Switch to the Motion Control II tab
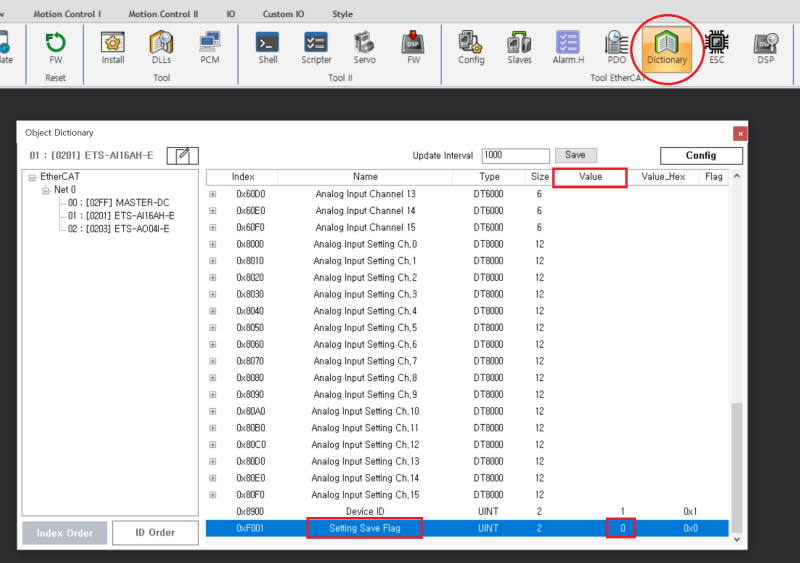This screenshot has height=563, width=800. tap(163, 14)
